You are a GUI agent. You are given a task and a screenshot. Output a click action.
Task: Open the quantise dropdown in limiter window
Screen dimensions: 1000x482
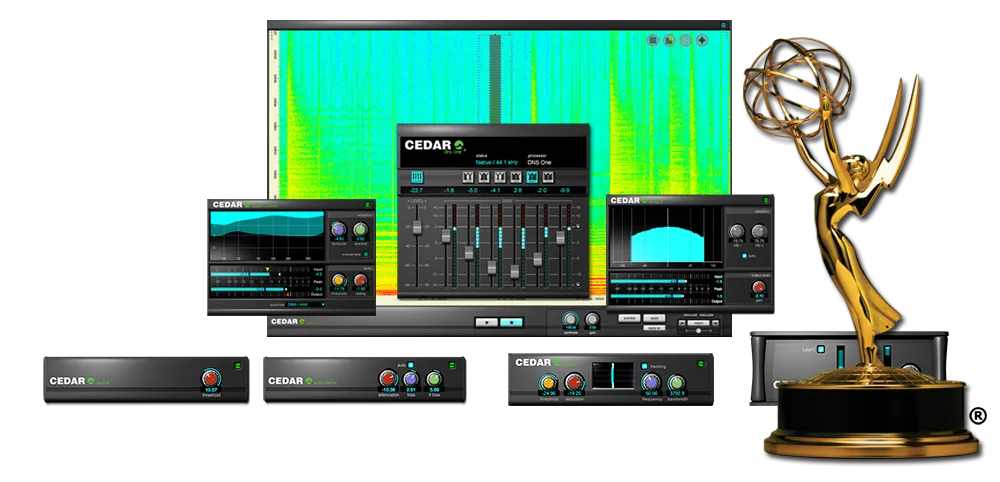click(305, 305)
